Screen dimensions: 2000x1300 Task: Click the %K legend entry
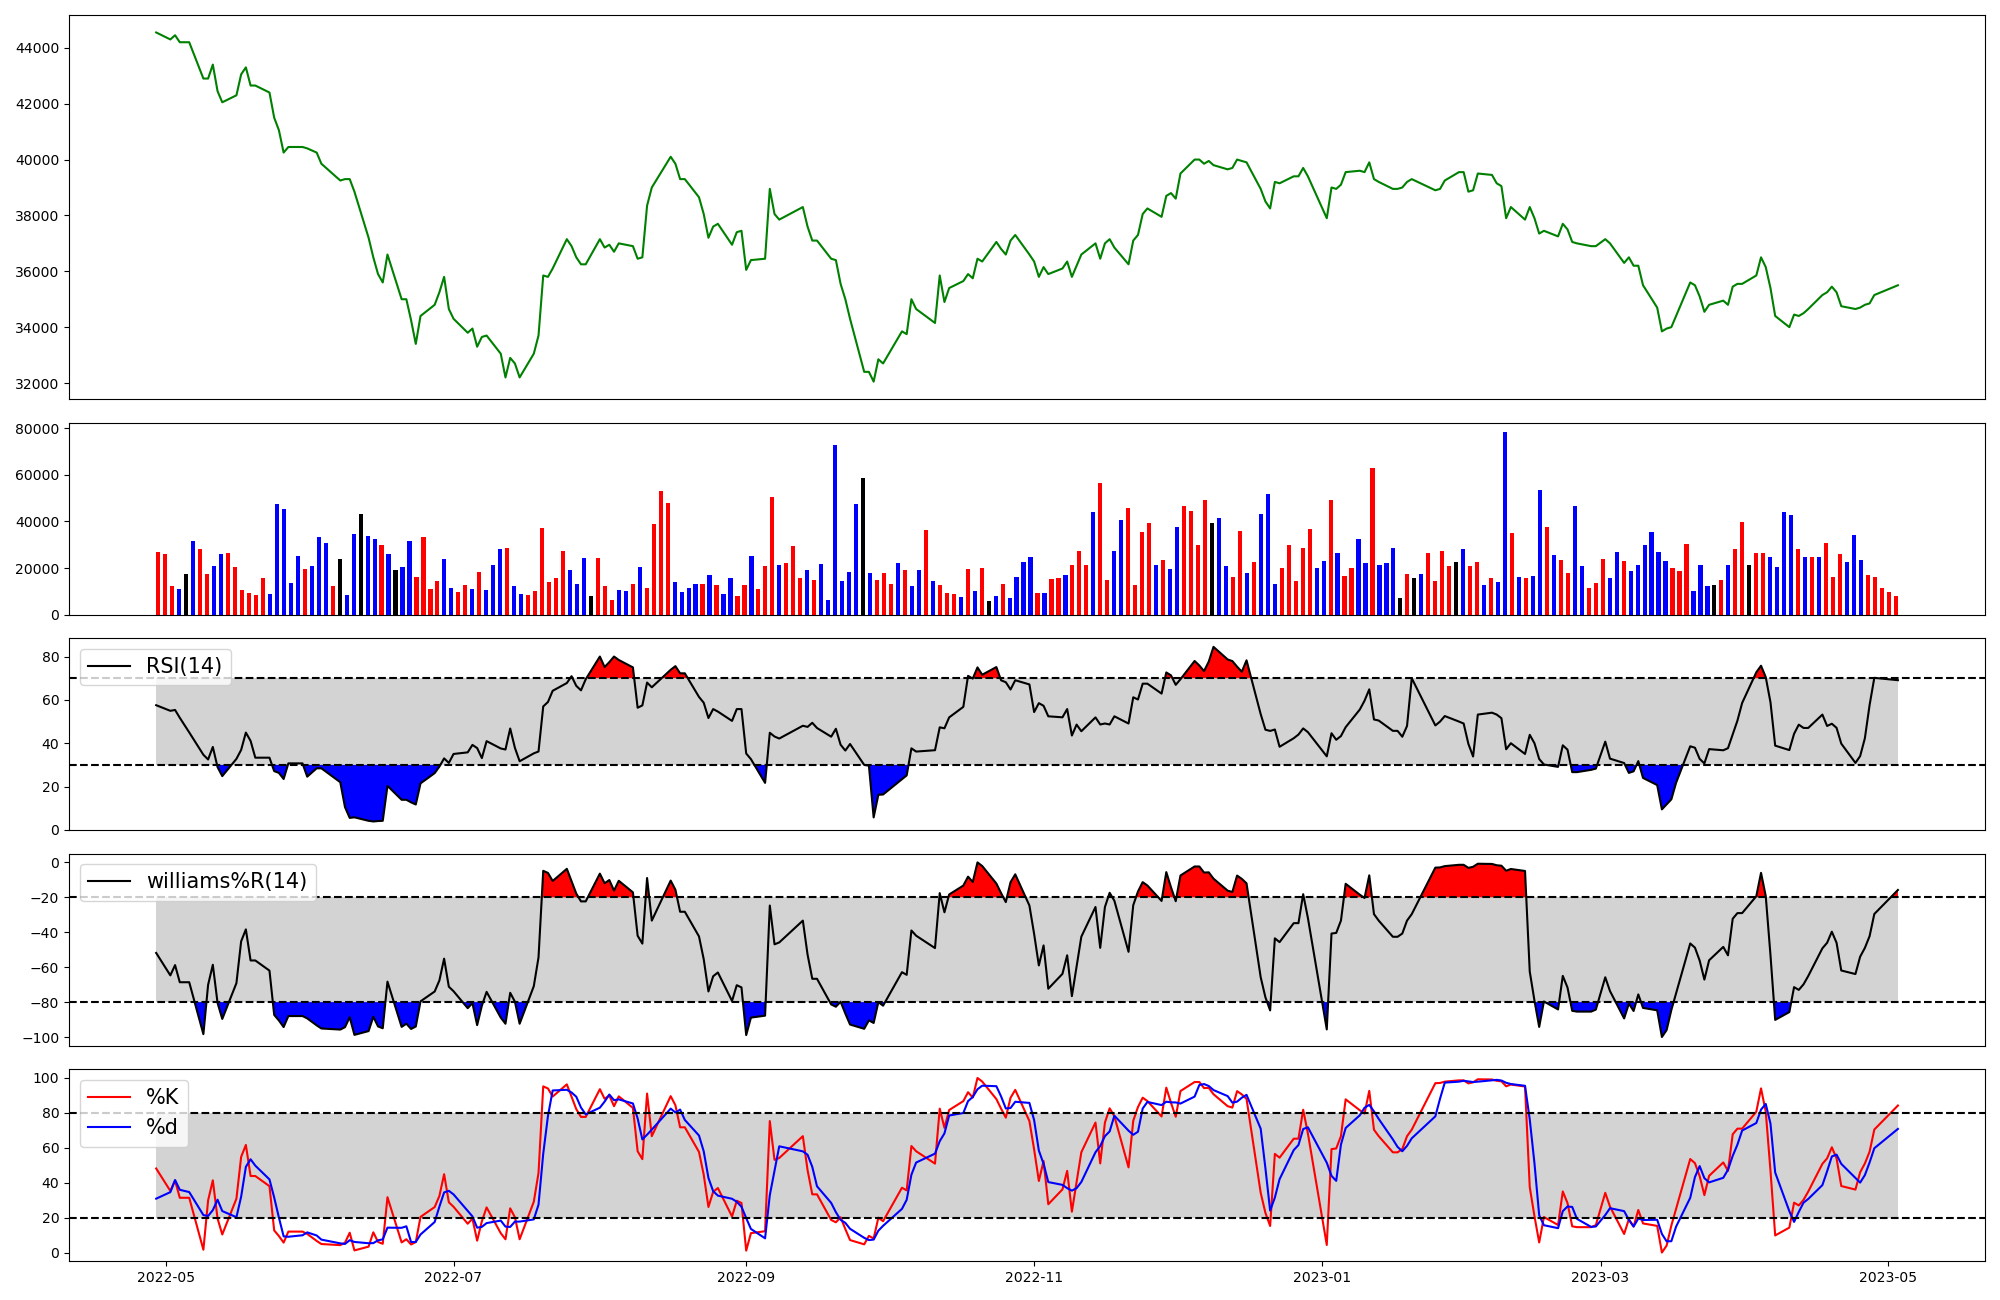162,1097
